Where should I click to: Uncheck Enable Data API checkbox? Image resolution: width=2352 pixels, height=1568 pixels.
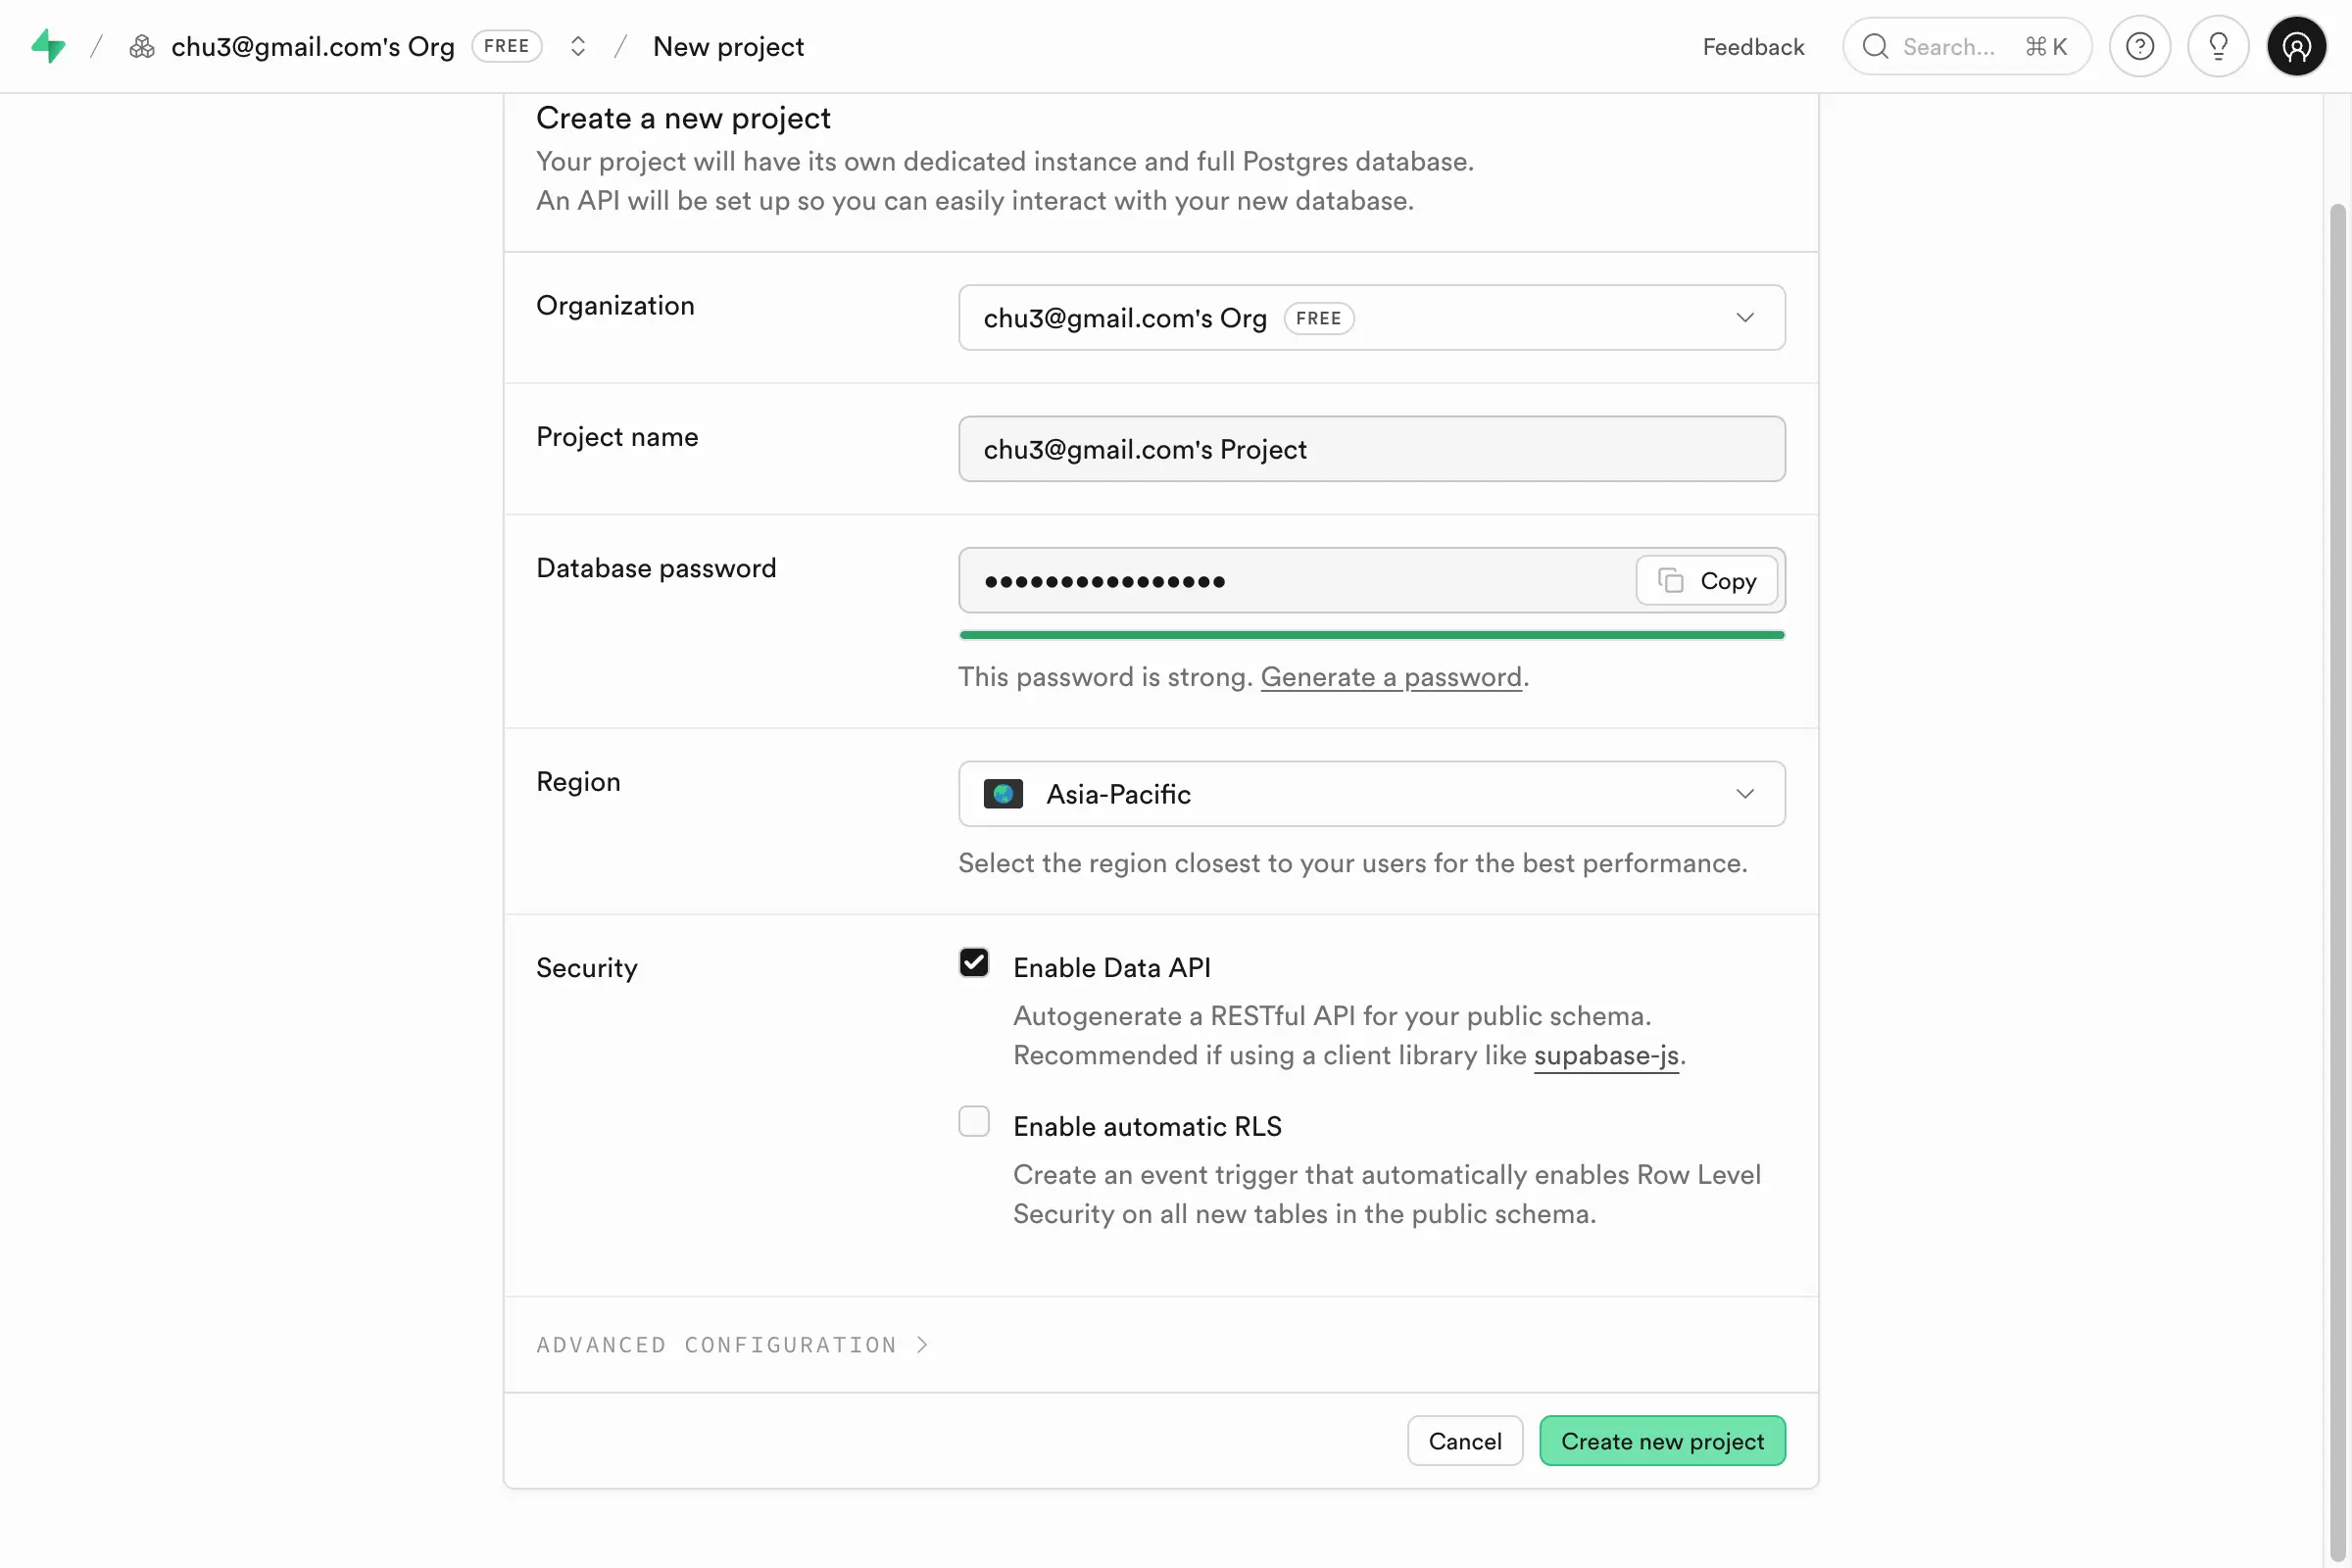click(x=974, y=962)
